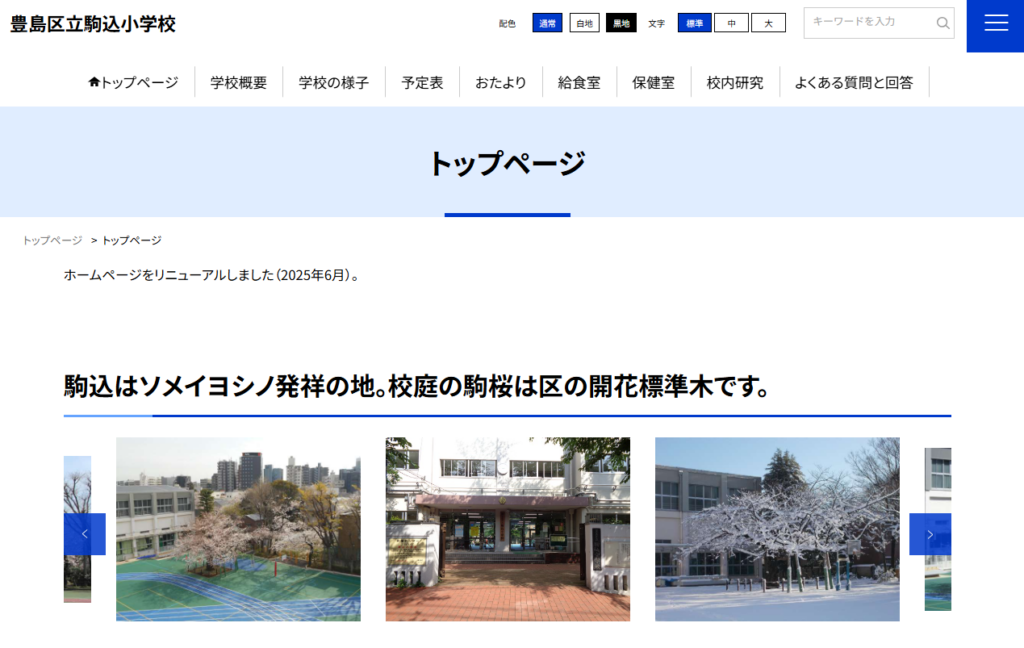Image resolution: width=1024 pixels, height=648 pixels.
Task: Focus the キーワードを入力 search field
Action: coord(868,23)
